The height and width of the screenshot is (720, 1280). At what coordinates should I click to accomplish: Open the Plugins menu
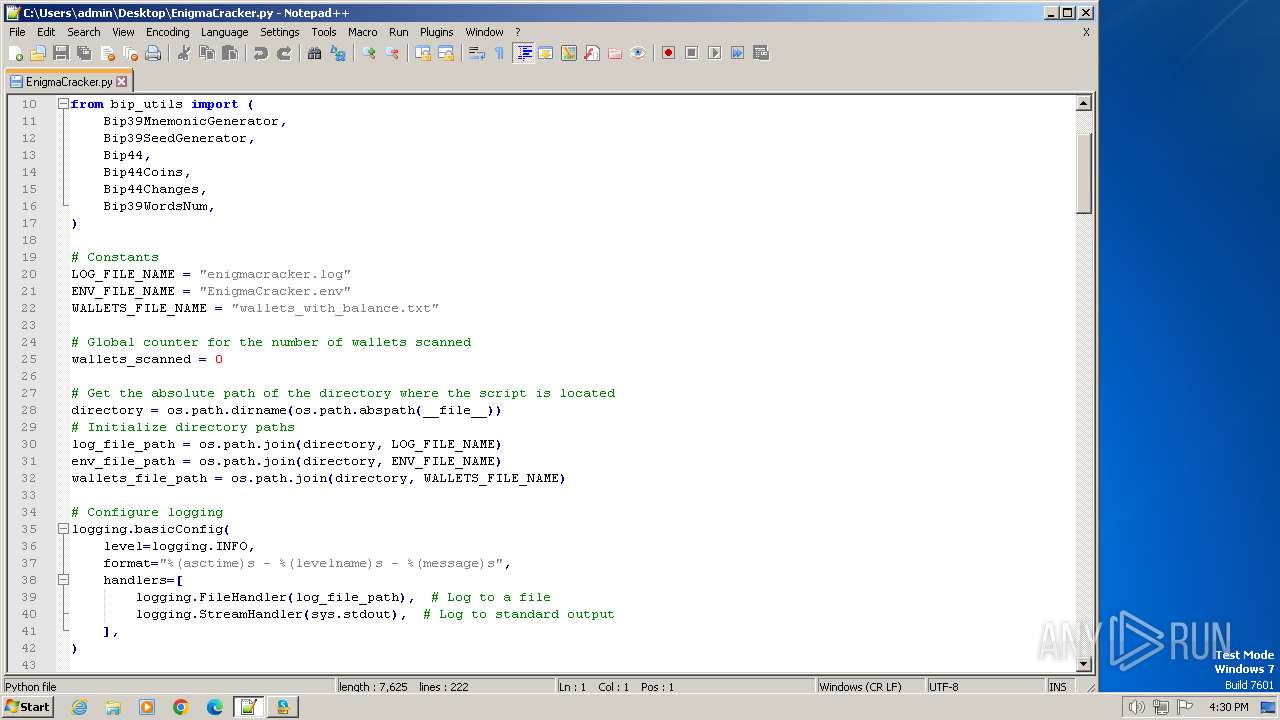pyautogui.click(x=436, y=32)
